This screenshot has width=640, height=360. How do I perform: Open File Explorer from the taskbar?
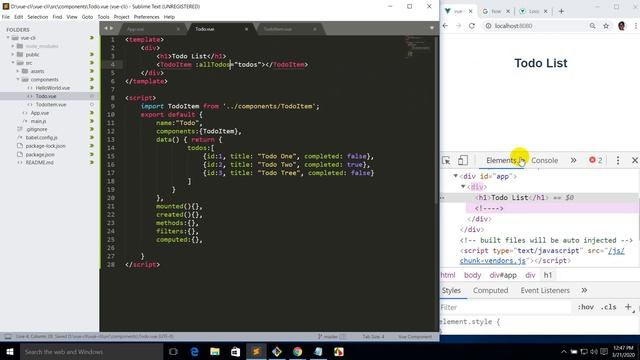215,351
